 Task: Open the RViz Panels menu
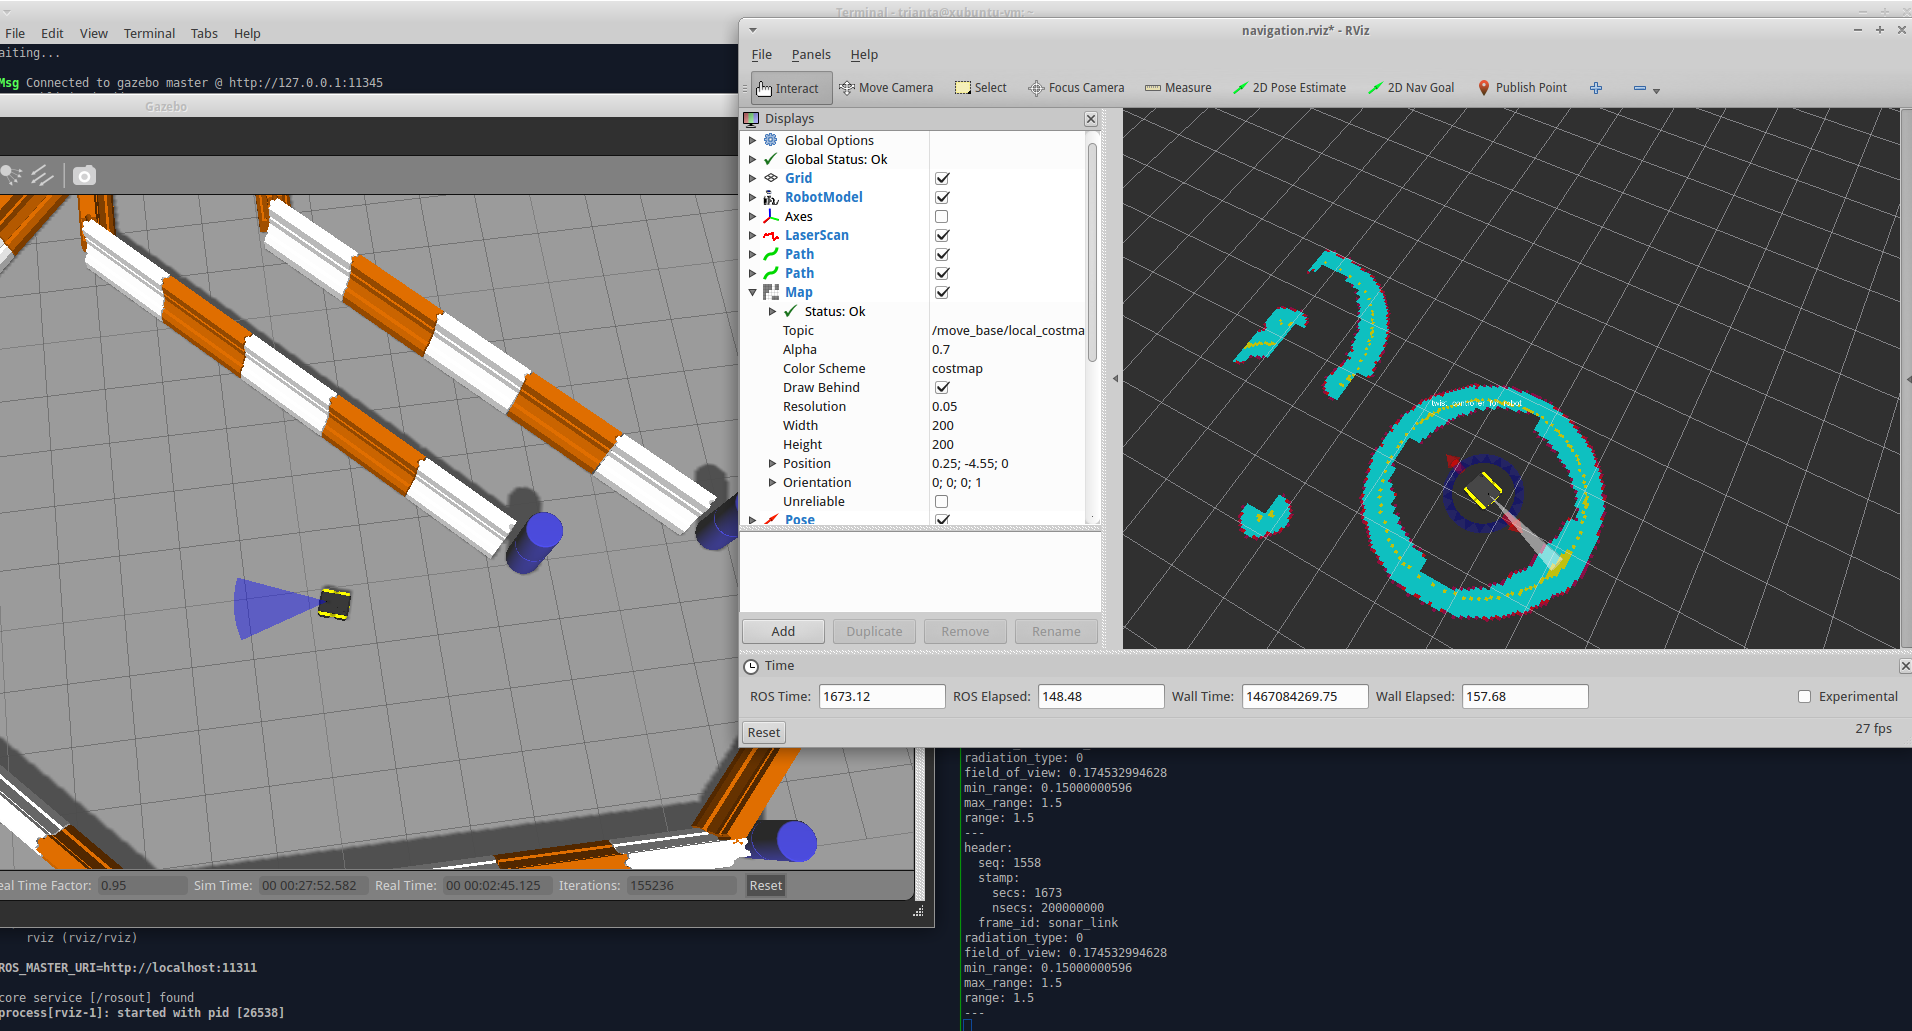coord(811,55)
